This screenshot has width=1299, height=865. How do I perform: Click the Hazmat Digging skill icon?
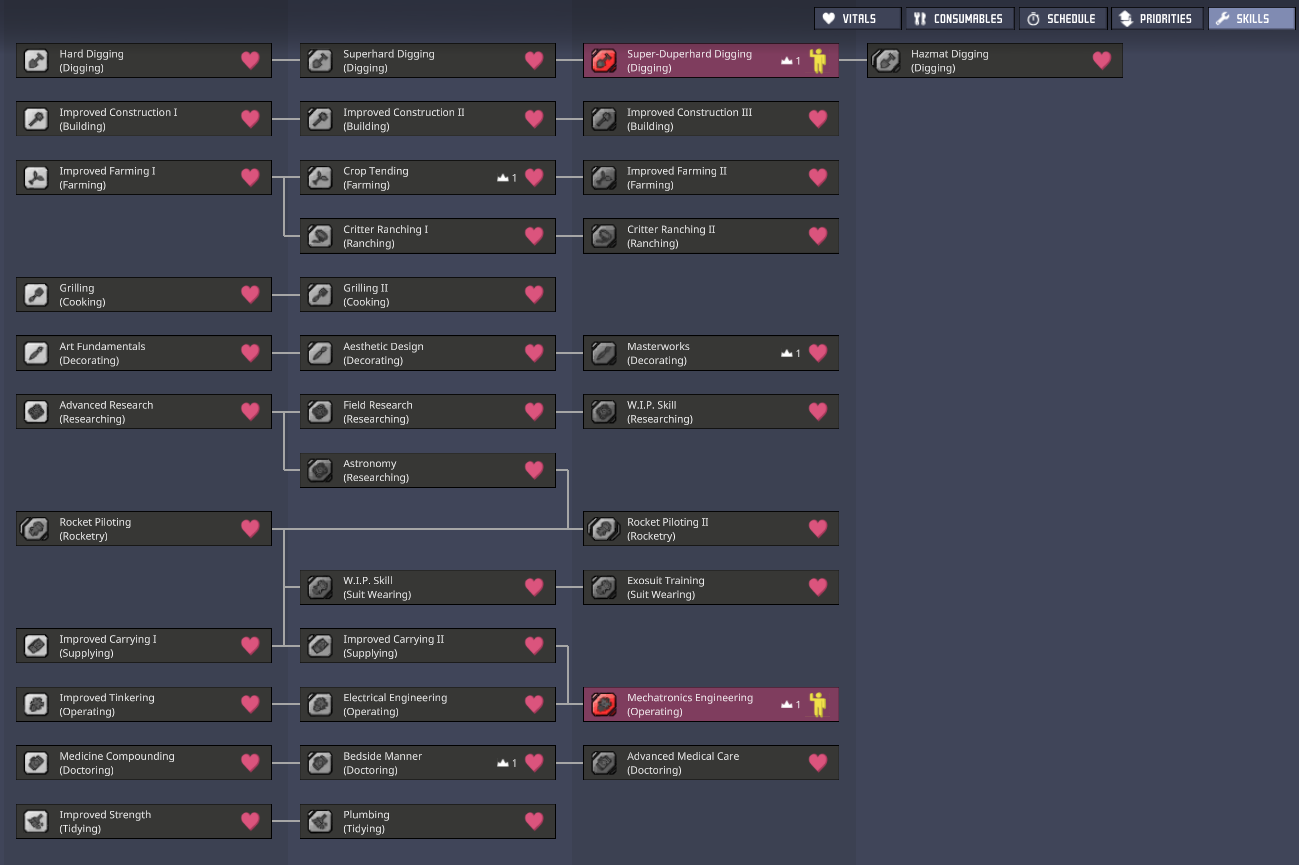point(885,61)
